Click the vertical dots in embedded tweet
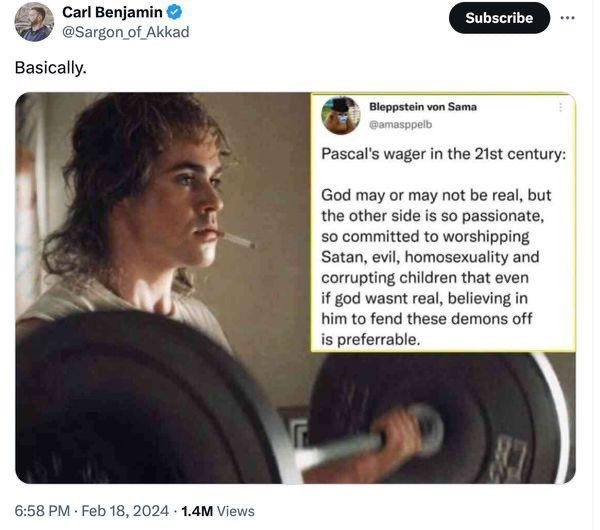The width and height of the screenshot is (600, 530). click(x=561, y=107)
